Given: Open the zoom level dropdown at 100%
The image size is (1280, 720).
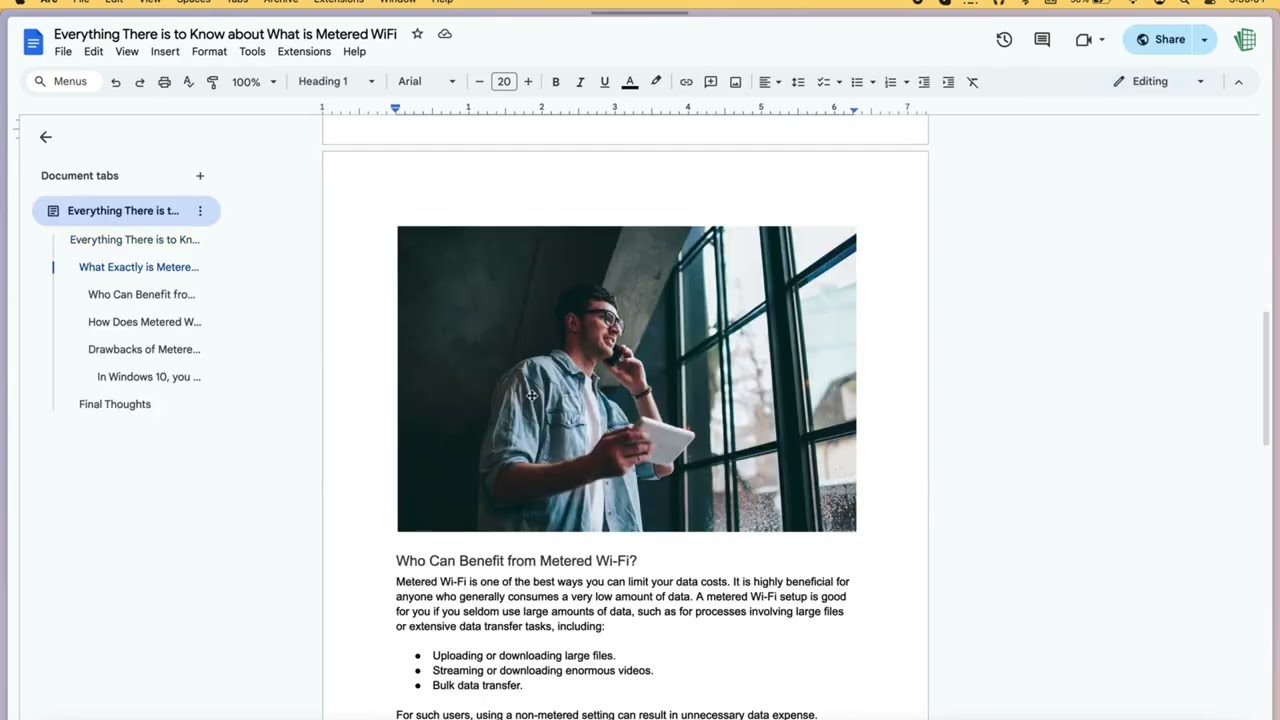Looking at the screenshot, I should [254, 82].
